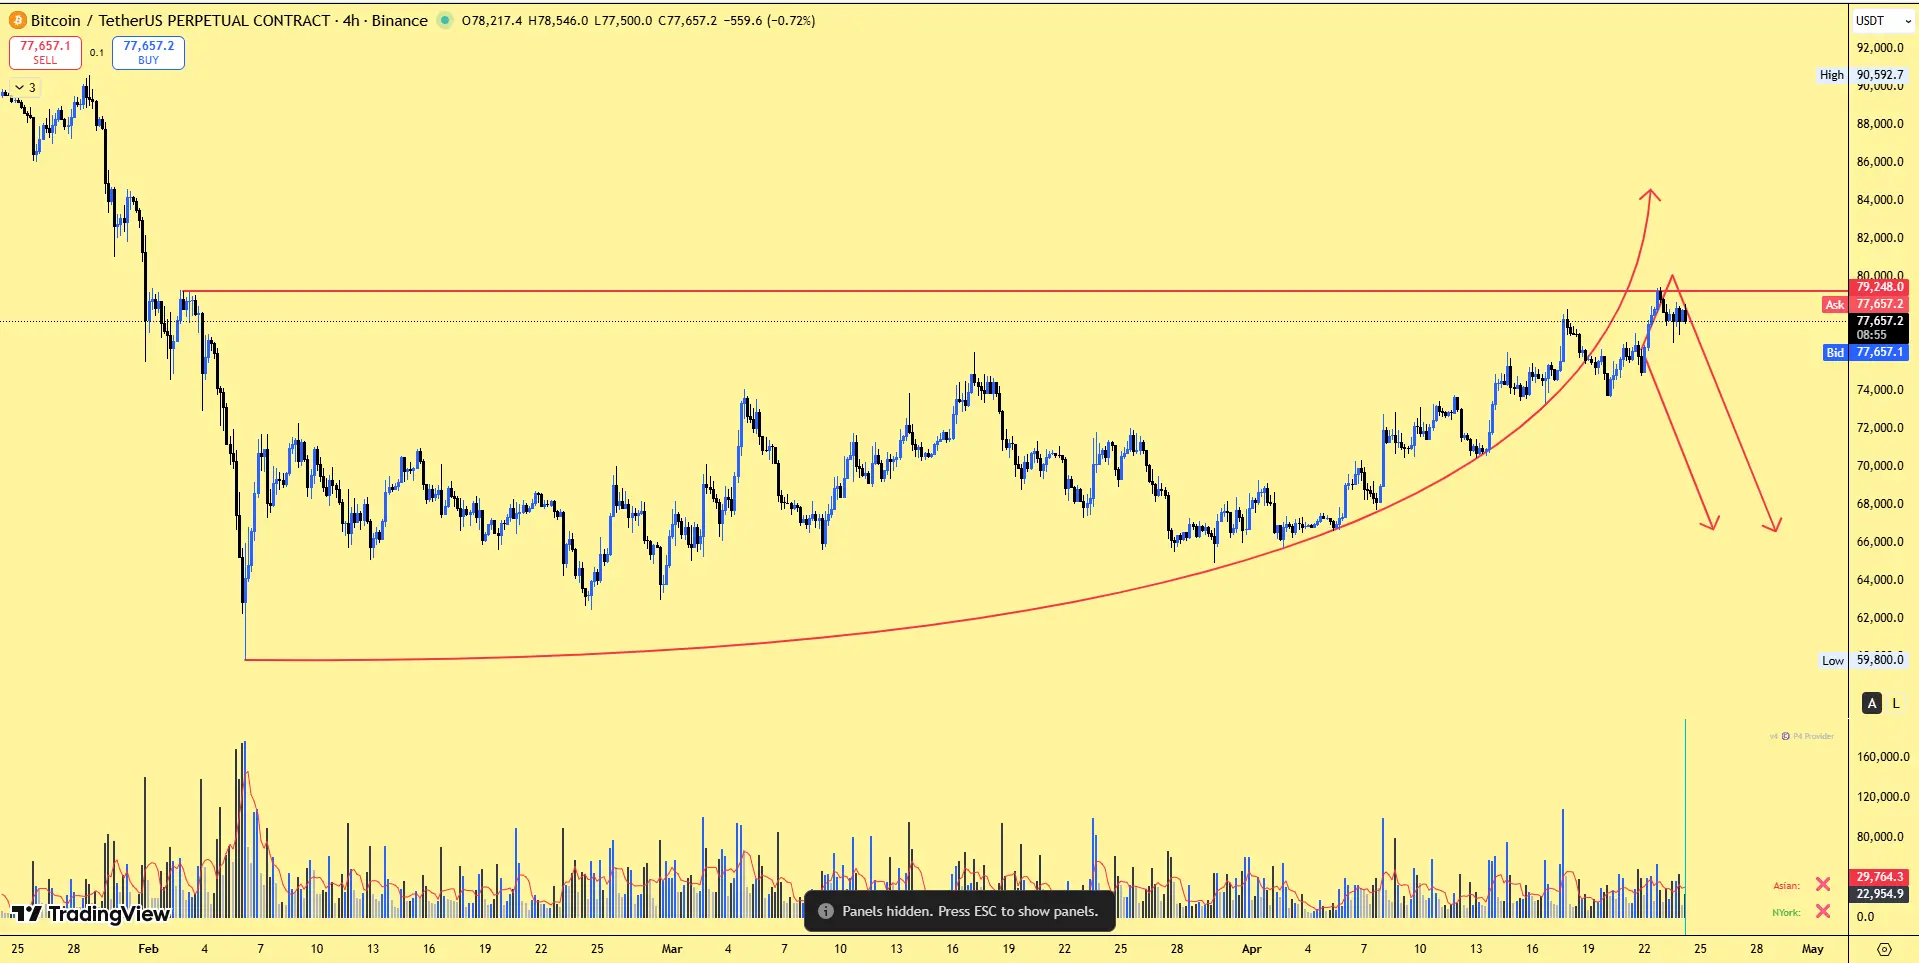1919x963 pixels.
Task: Open chart settings gear icon on time axis
Action: [1884, 949]
